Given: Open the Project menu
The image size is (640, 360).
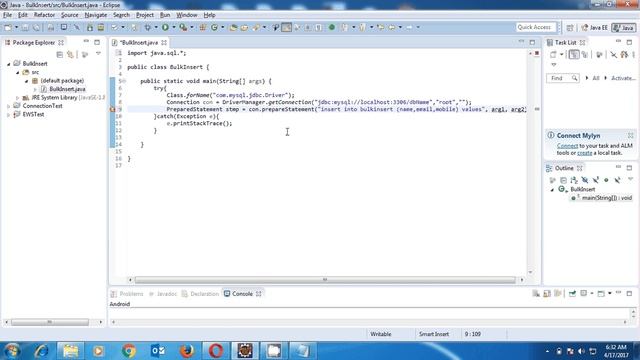Looking at the screenshot, I should pos(145,15).
